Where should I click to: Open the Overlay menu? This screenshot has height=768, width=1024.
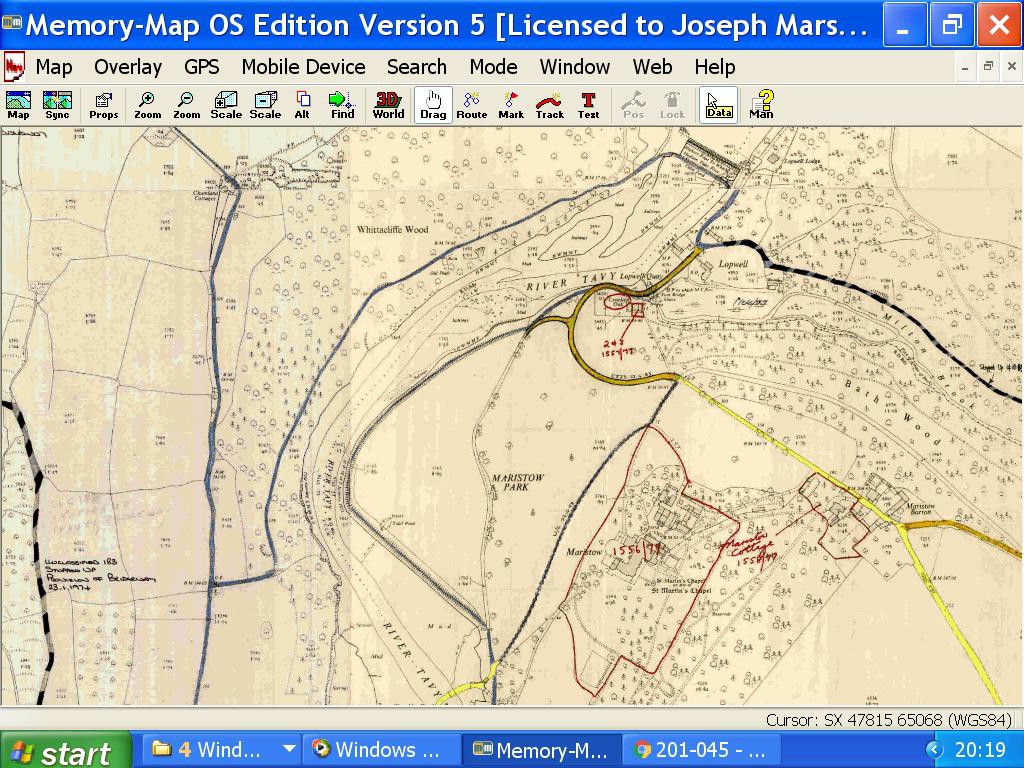tap(128, 67)
